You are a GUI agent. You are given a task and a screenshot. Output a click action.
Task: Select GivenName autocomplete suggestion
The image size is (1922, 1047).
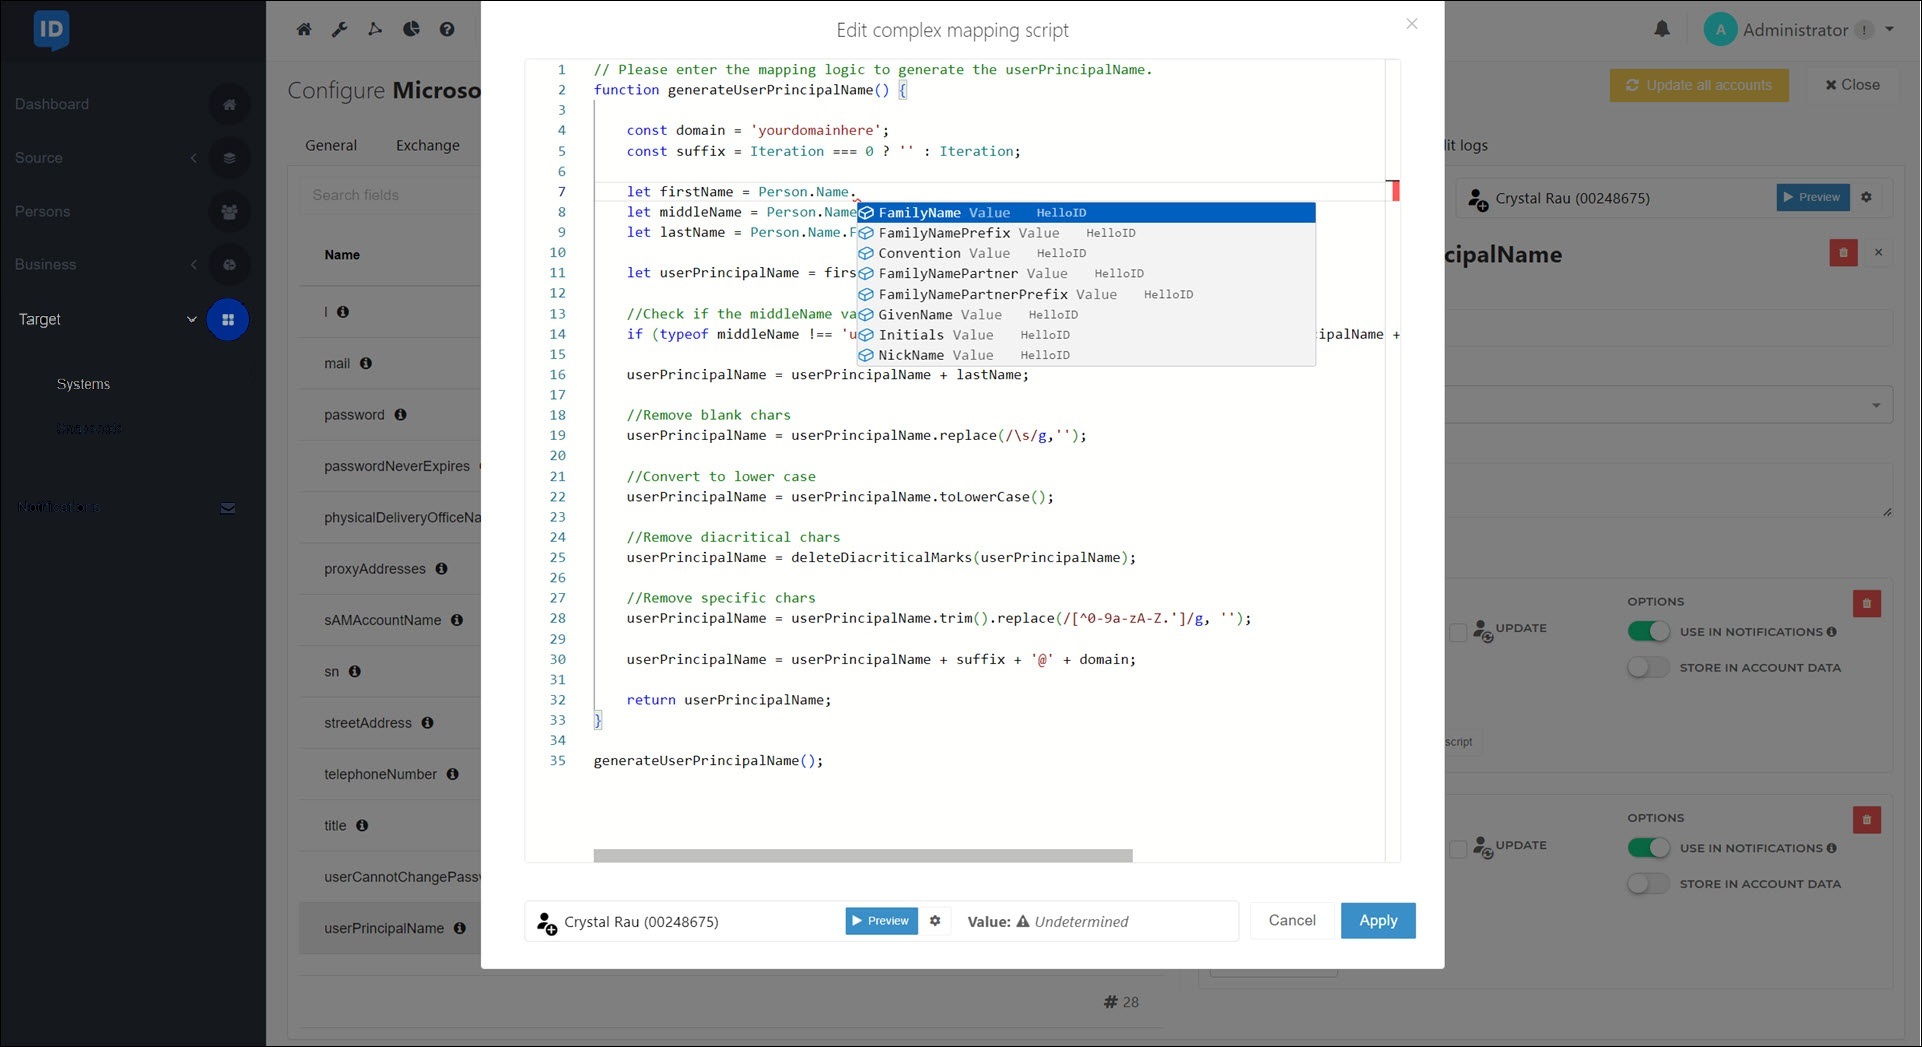(1086, 314)
